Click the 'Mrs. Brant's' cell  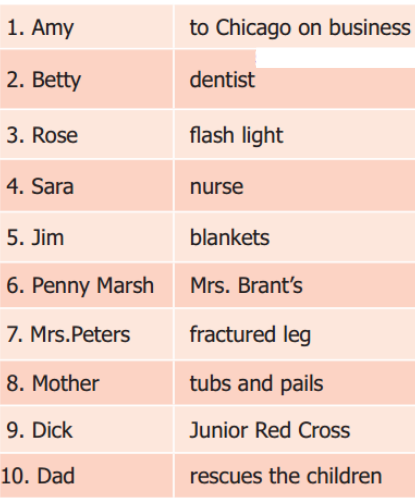(x=295, y=285)
